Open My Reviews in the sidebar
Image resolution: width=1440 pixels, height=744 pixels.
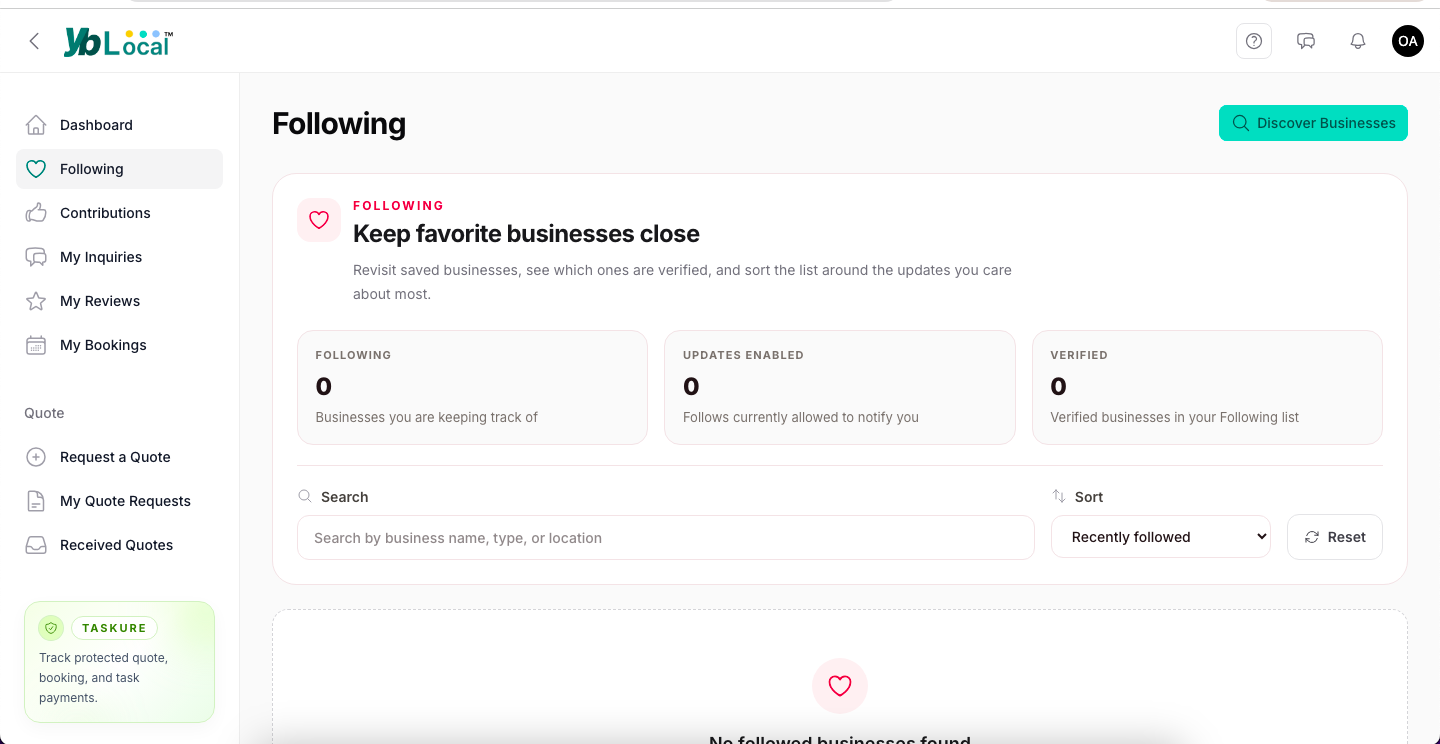click(119, 301)
